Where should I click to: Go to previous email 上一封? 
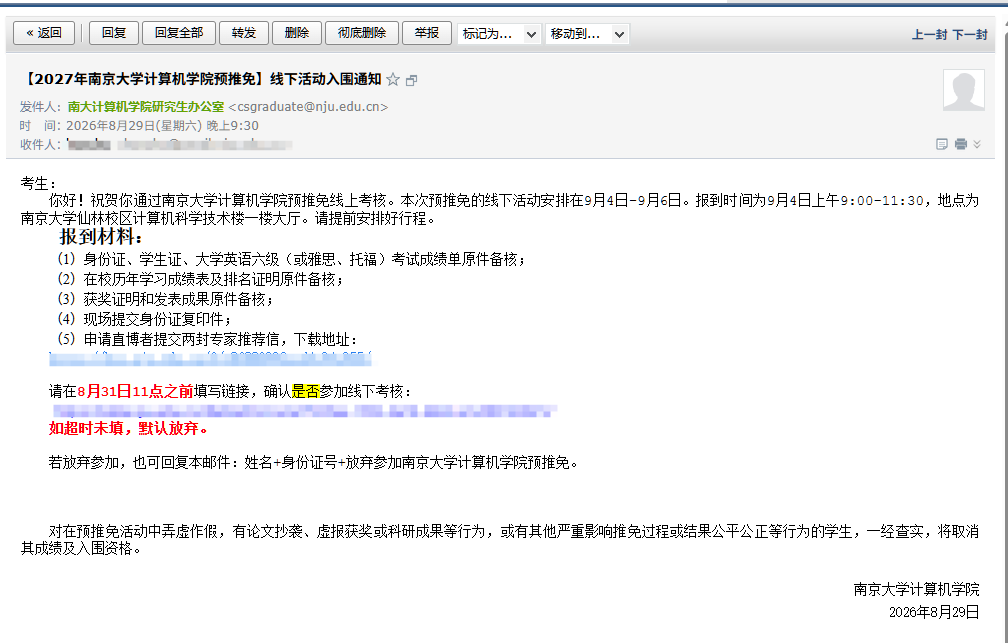pyautogui.click(x=929, y=35)
